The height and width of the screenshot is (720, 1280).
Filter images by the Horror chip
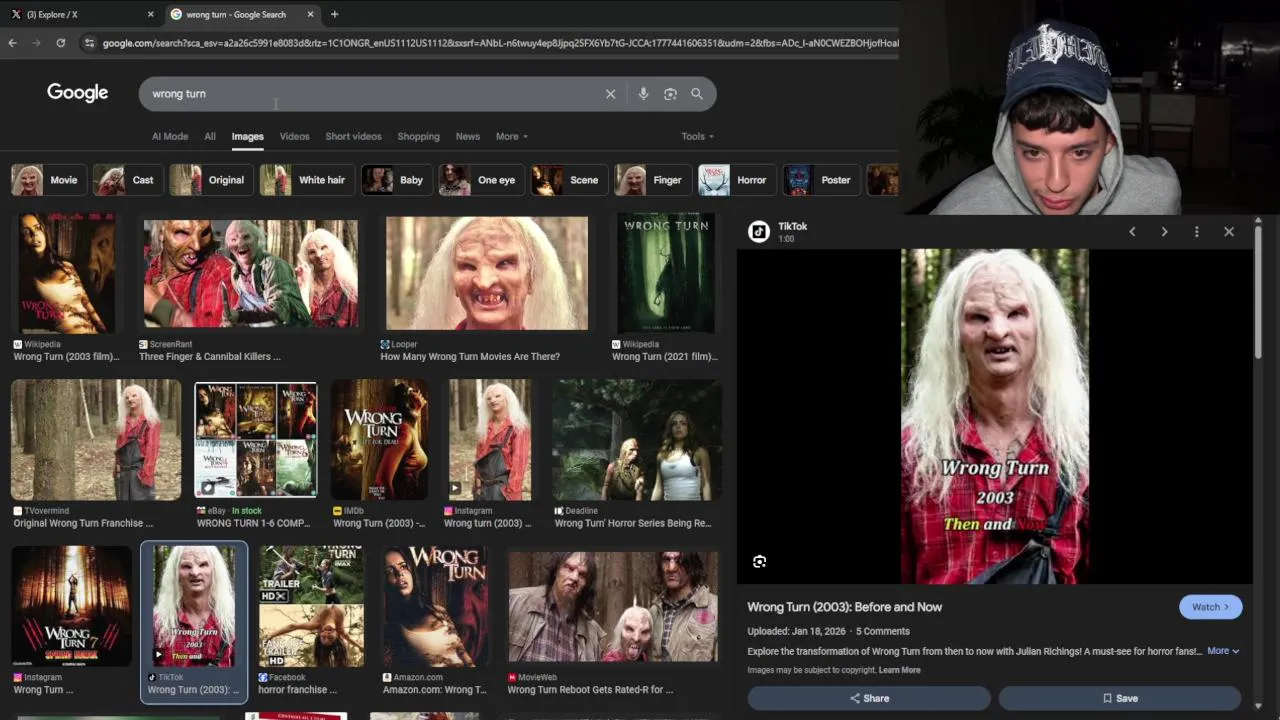(x=735, y=180)
